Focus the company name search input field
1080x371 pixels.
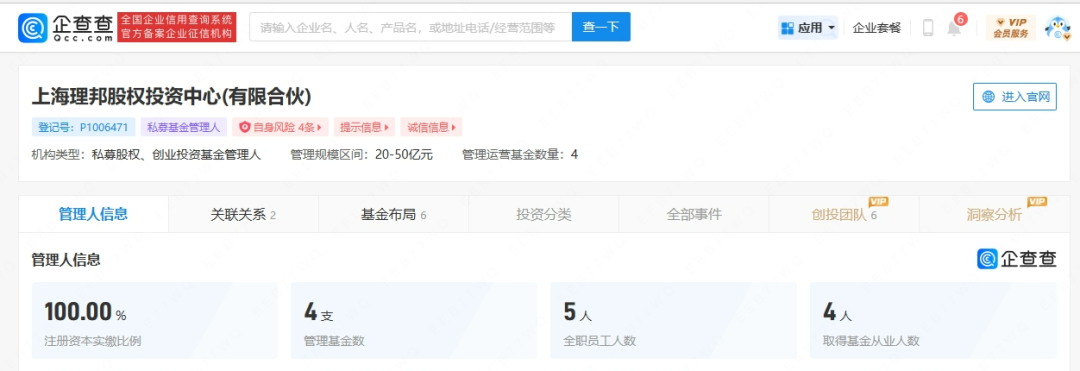pyautogui.click(x=411, y=27)
